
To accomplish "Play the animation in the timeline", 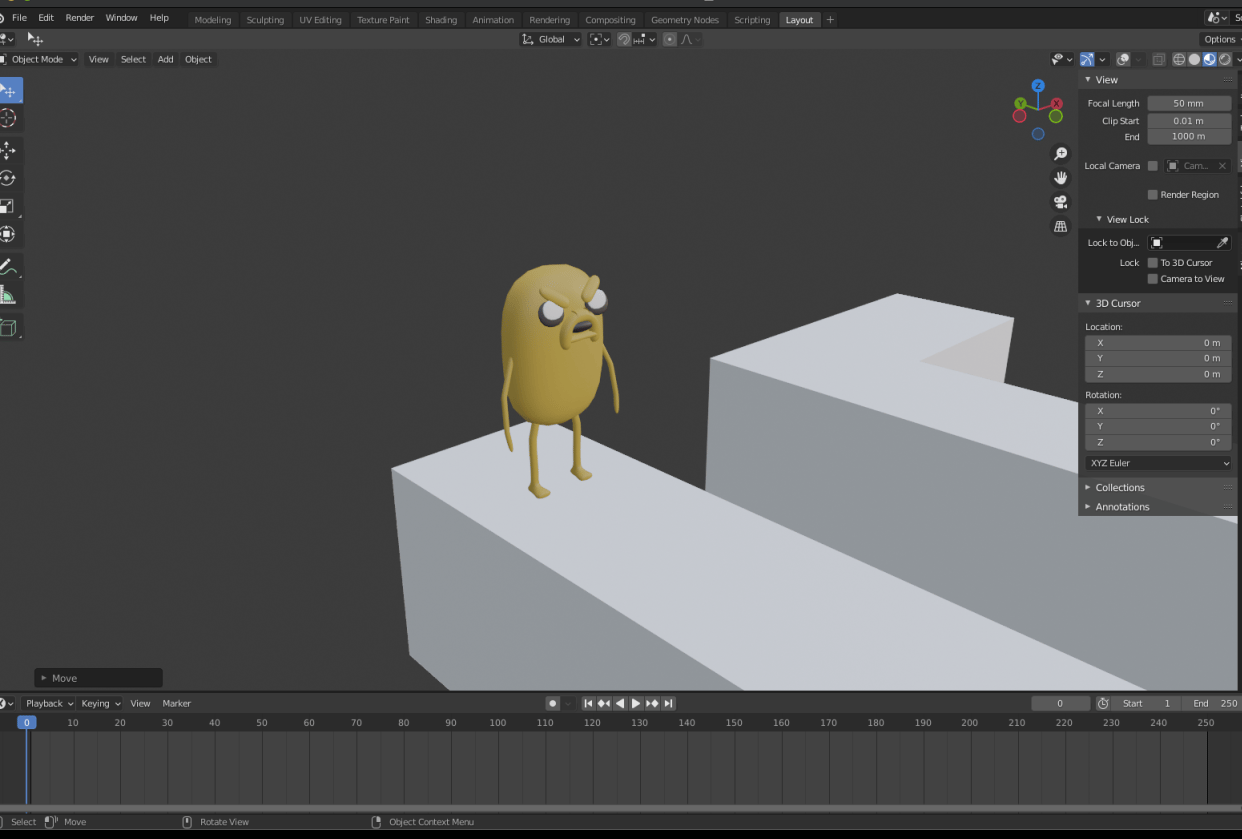I will point(636,703).
